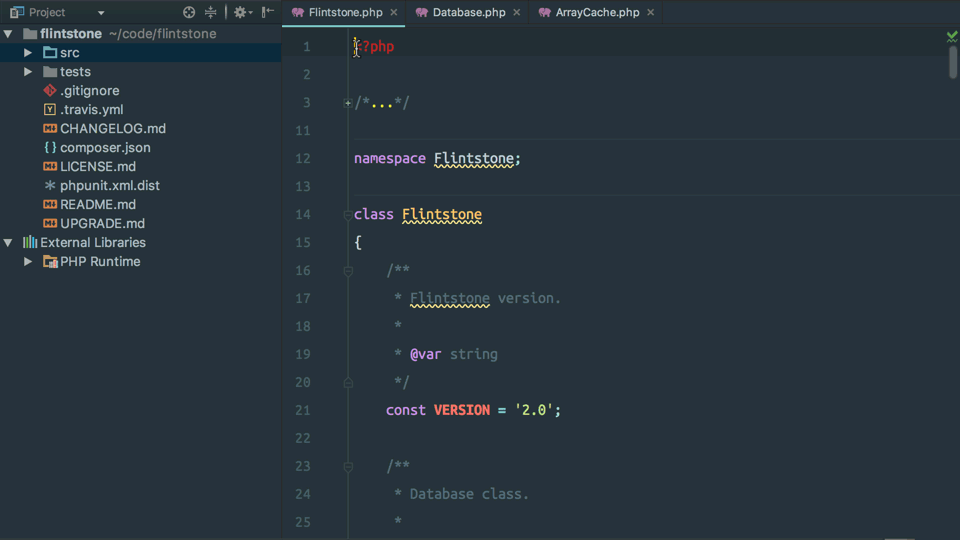The width and height of the screenshot is (960, 540).
Task: Click the collapse all icon in Project toolbar
Action: click(211, 12)
